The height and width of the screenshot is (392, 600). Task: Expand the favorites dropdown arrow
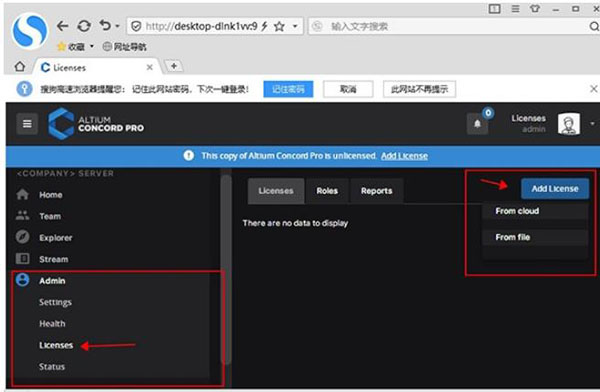92,47
